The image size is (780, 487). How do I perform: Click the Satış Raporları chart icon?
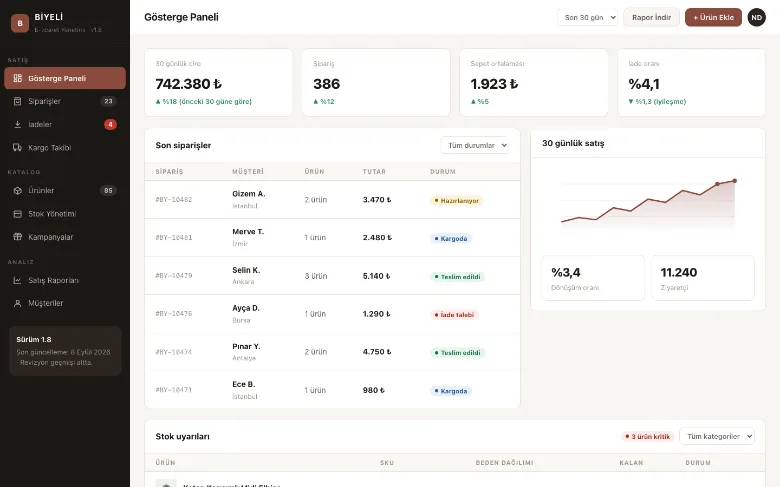(17, 280)
